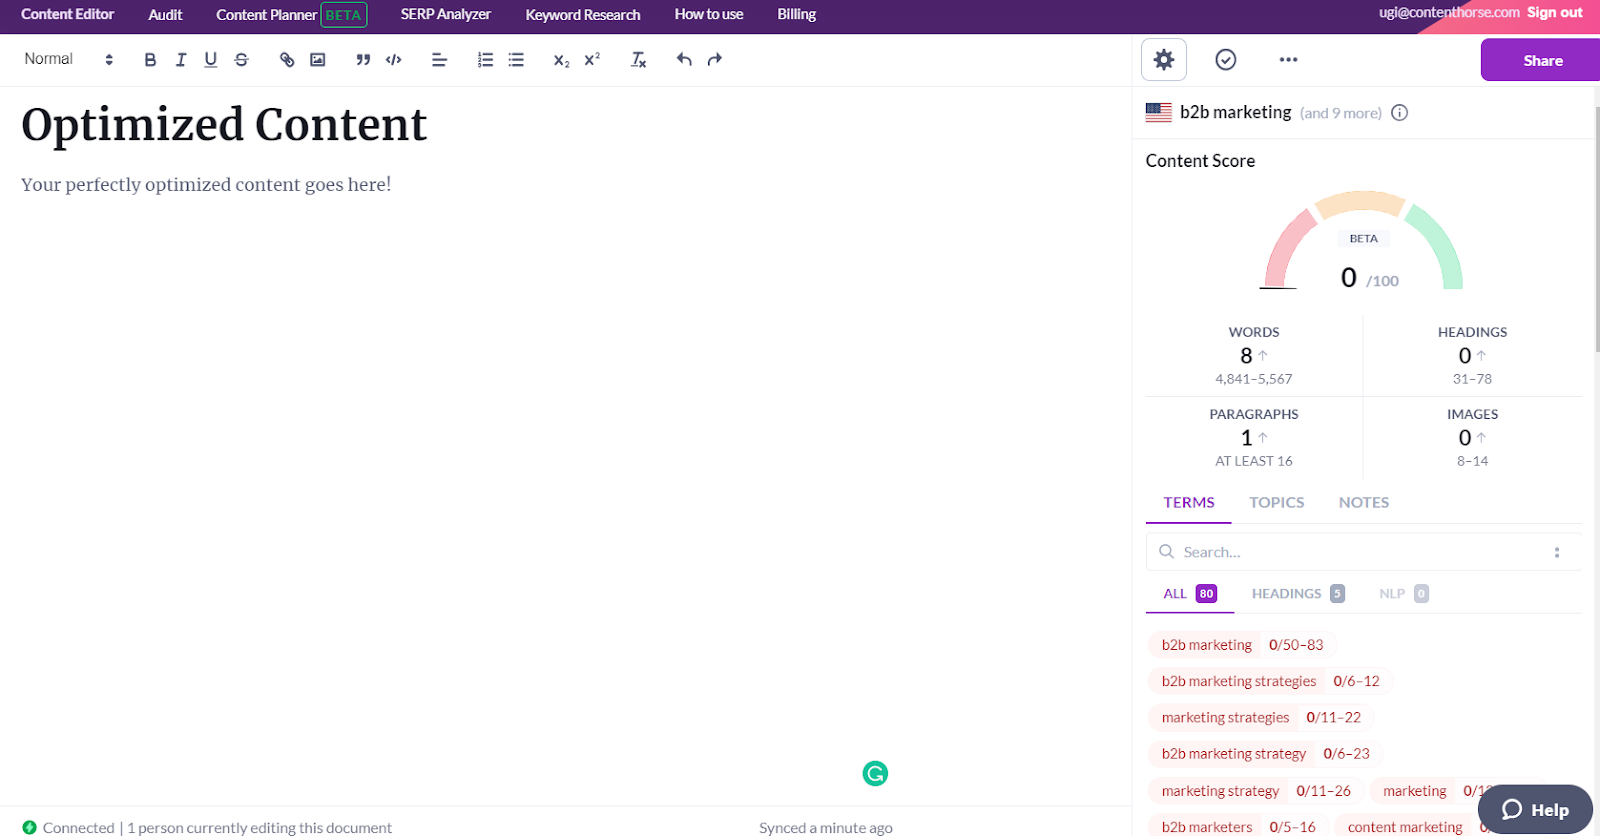
Task: Click the 'content marketing' term chip
Action: 1405,826
